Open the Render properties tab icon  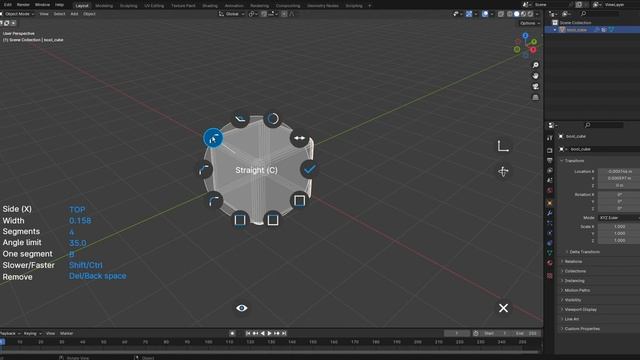pyautogui.click(x=550, y=150)
